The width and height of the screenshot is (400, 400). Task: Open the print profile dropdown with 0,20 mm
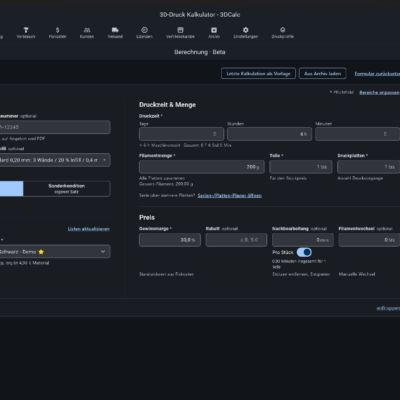55,160
